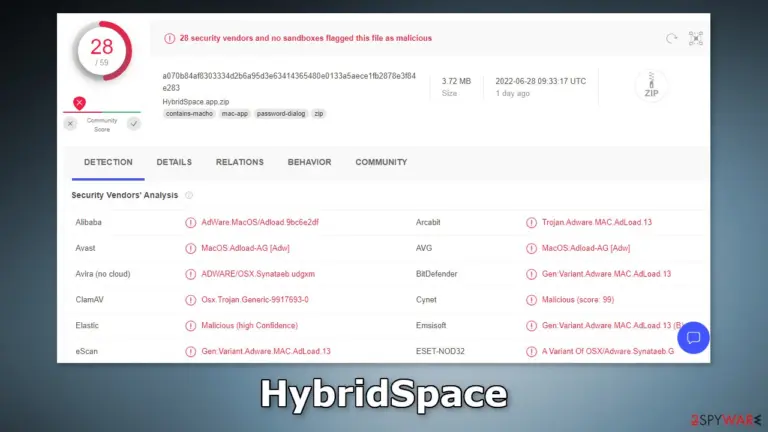Open the Details tab
The image size is (768, 432).
(x=174, y=162)
